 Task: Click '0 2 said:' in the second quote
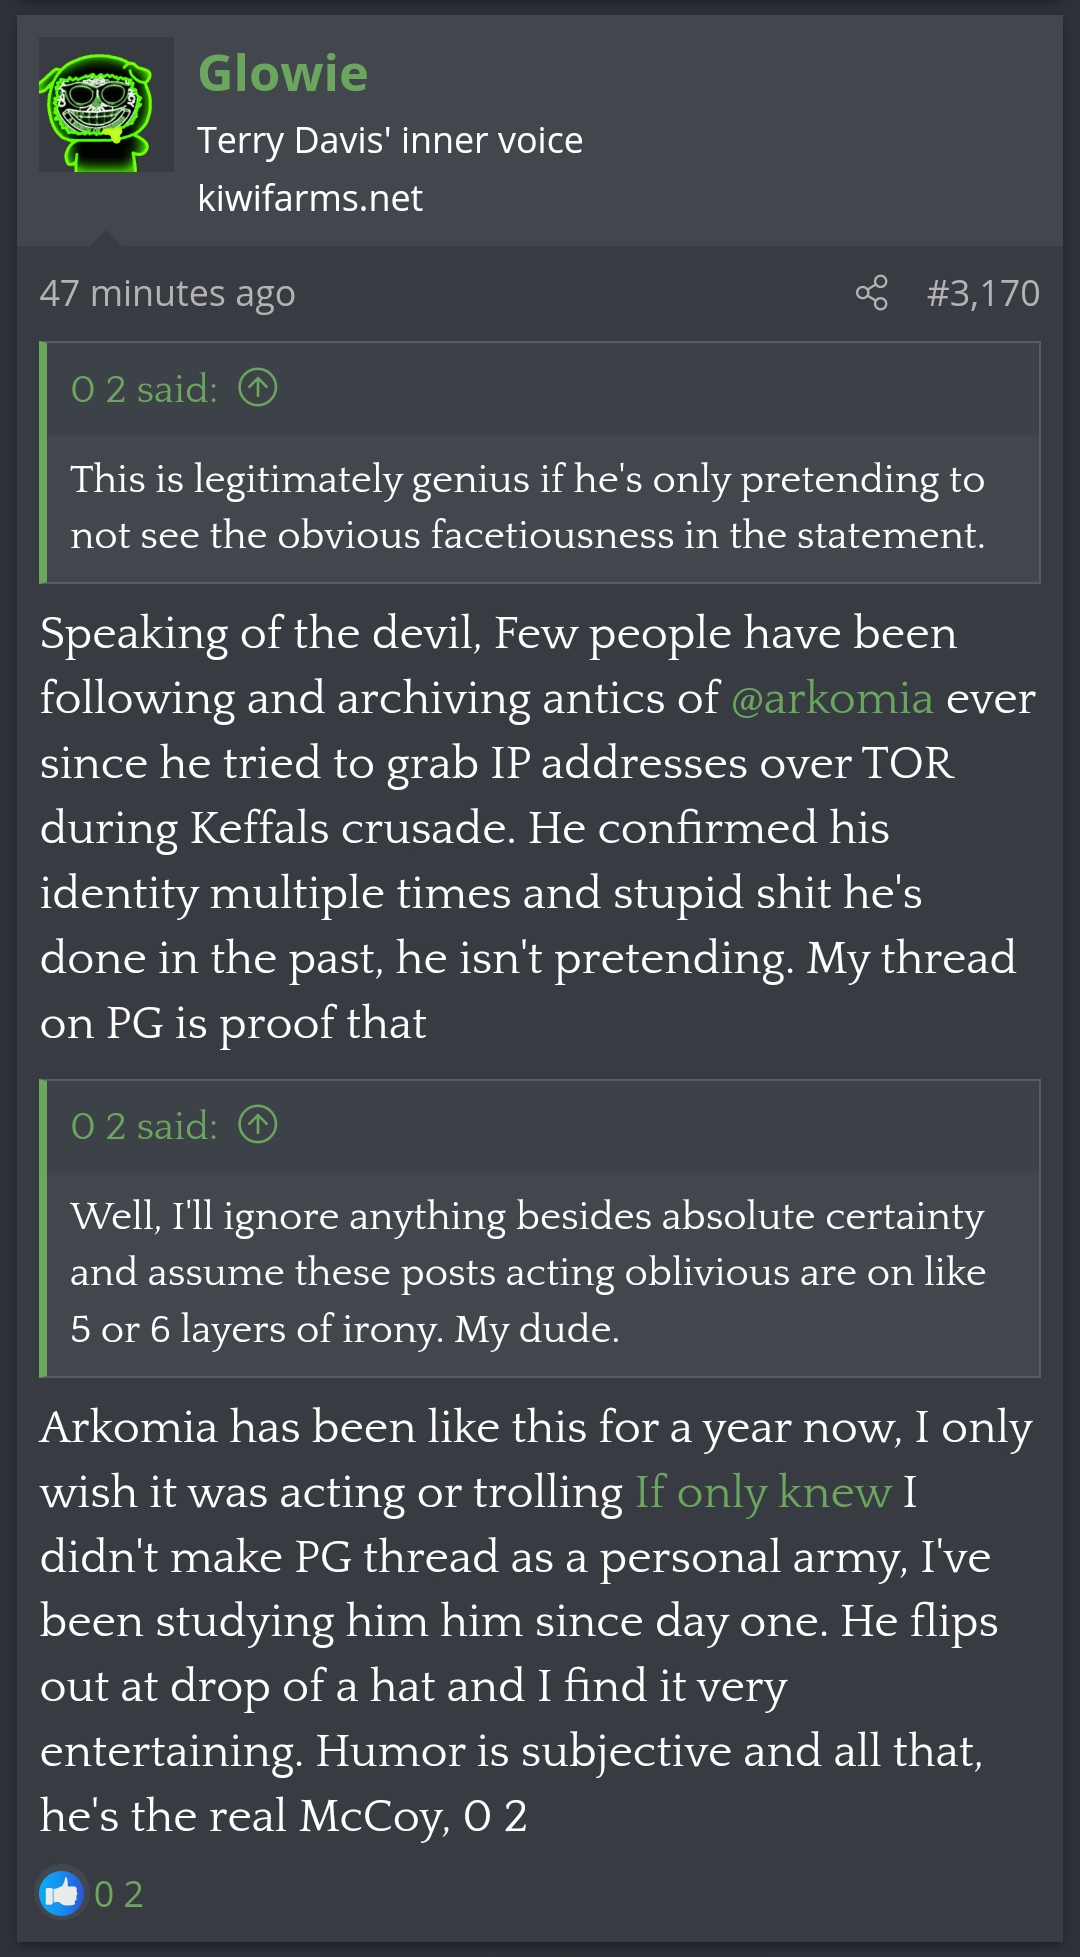[144, 1126]
